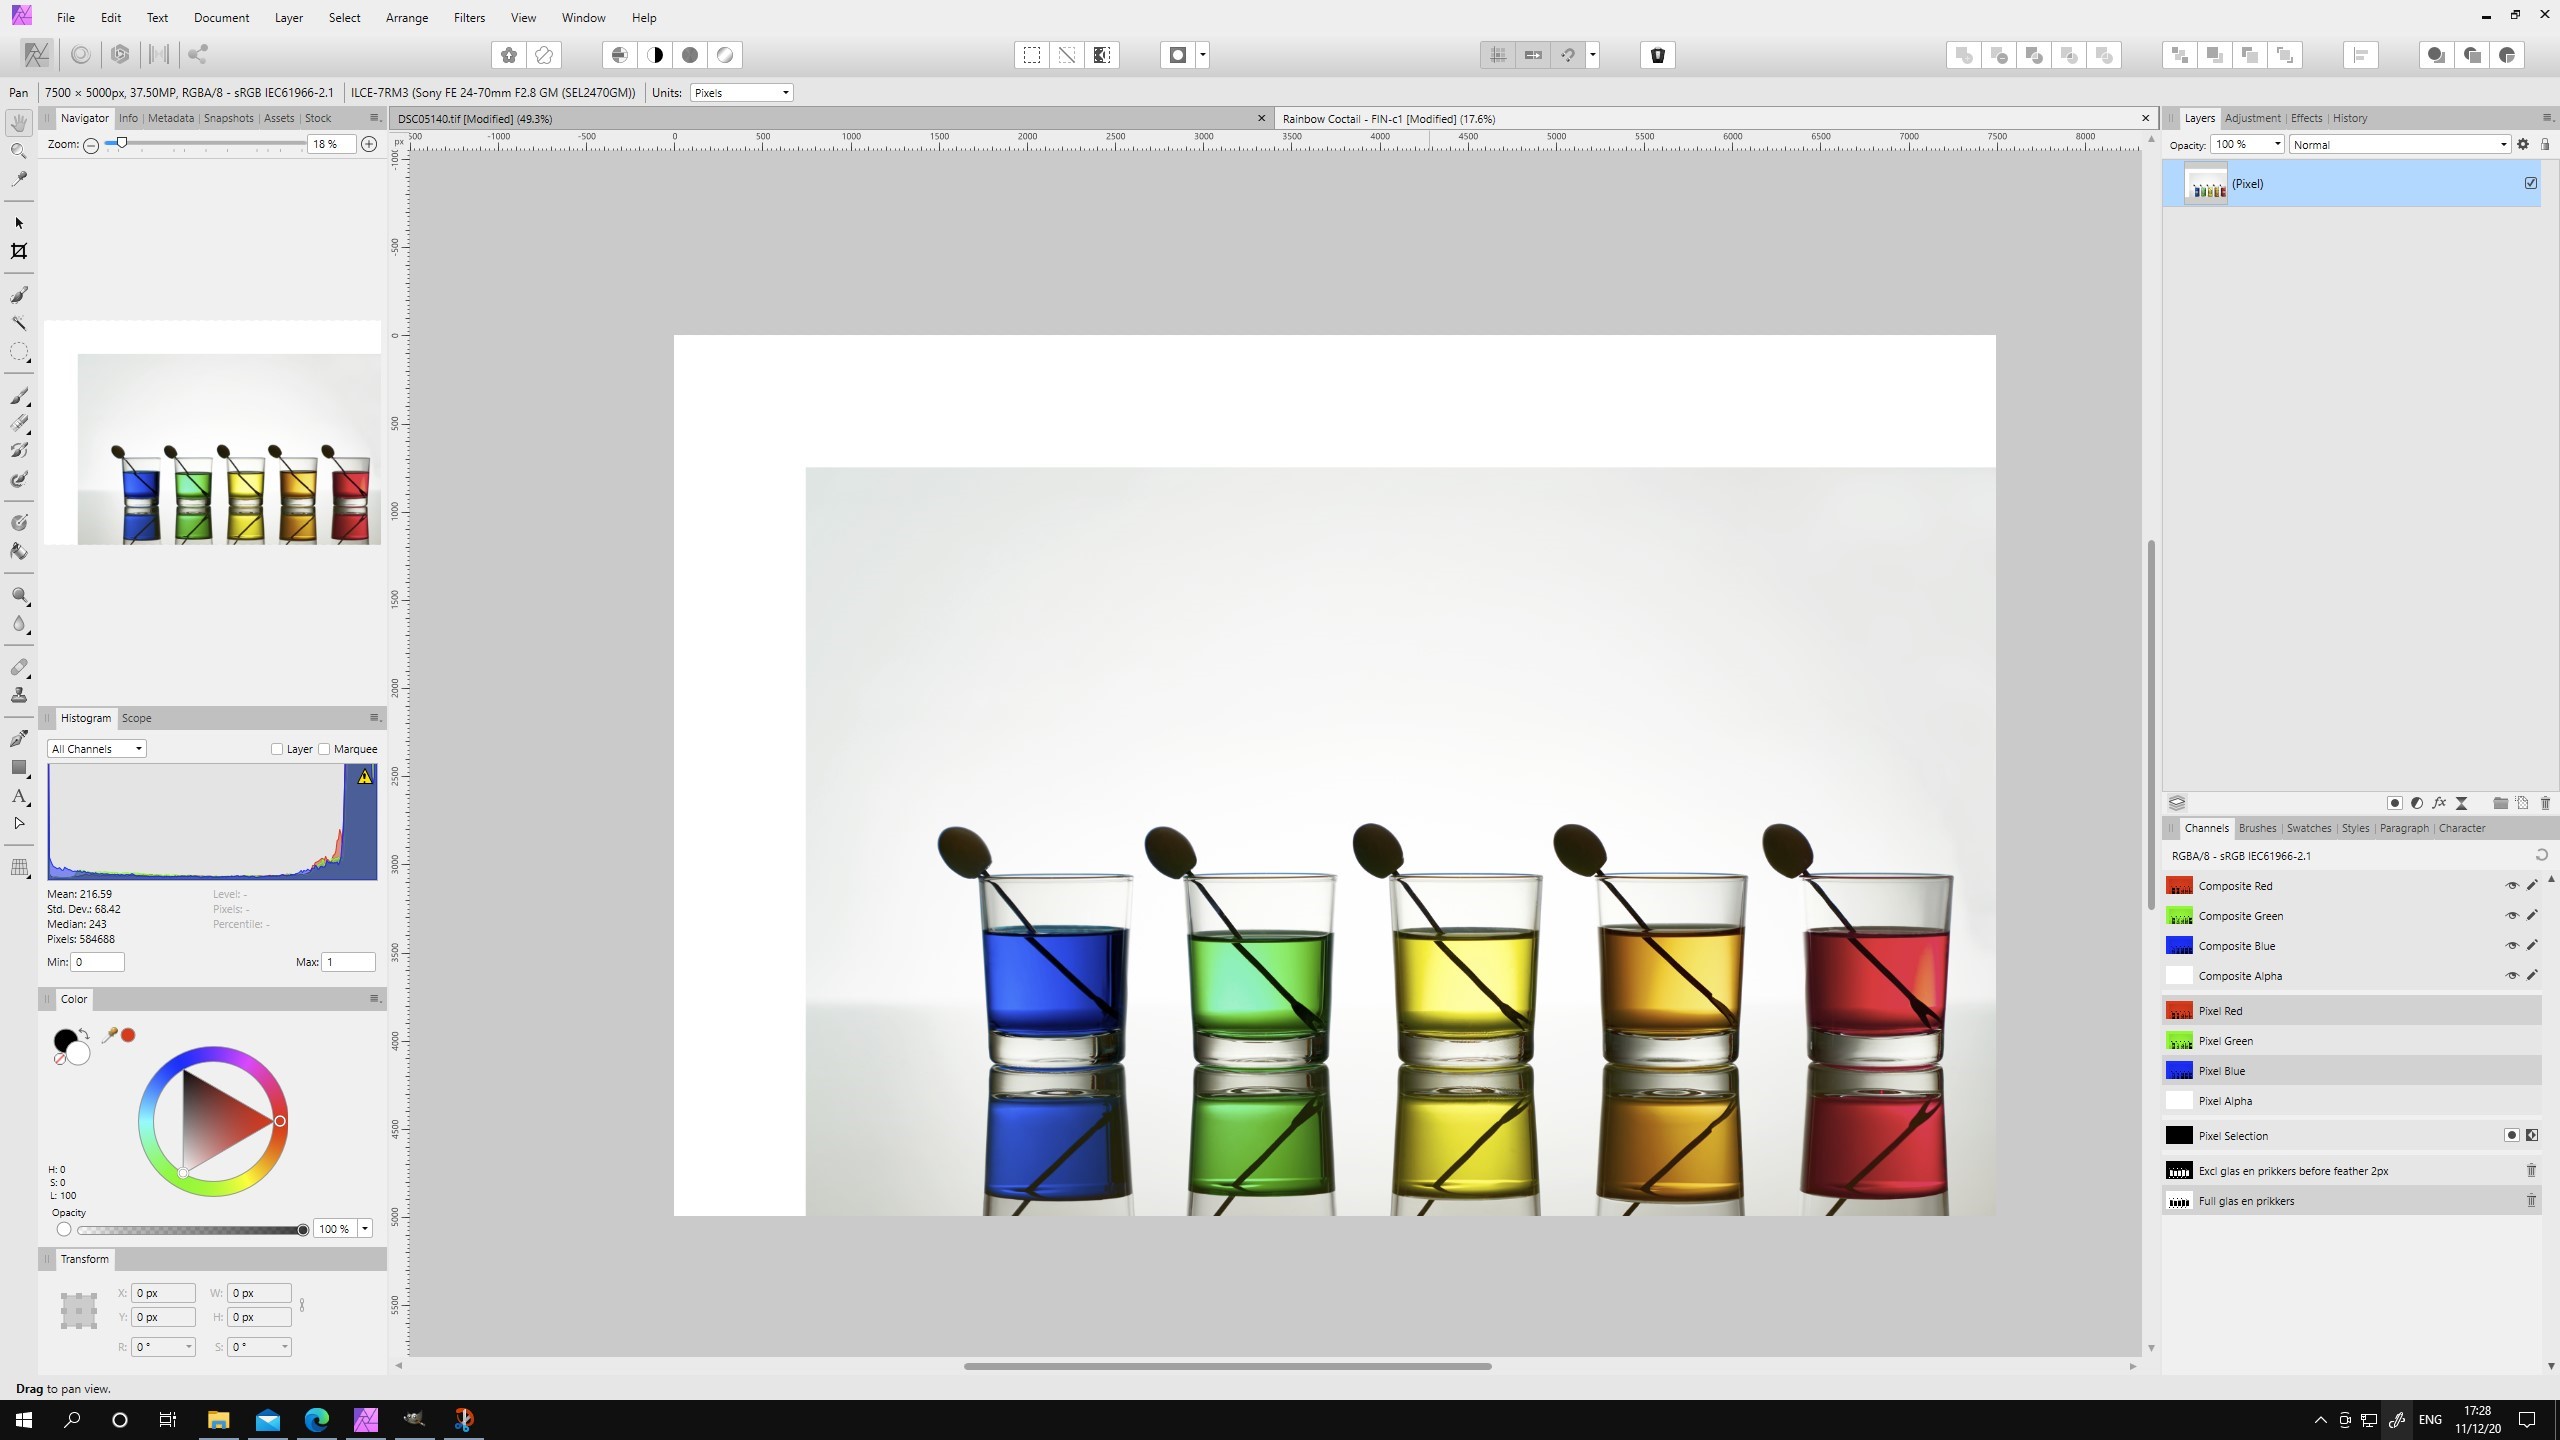
Task: Select the Move tool arrow
Action: (19, 223)
